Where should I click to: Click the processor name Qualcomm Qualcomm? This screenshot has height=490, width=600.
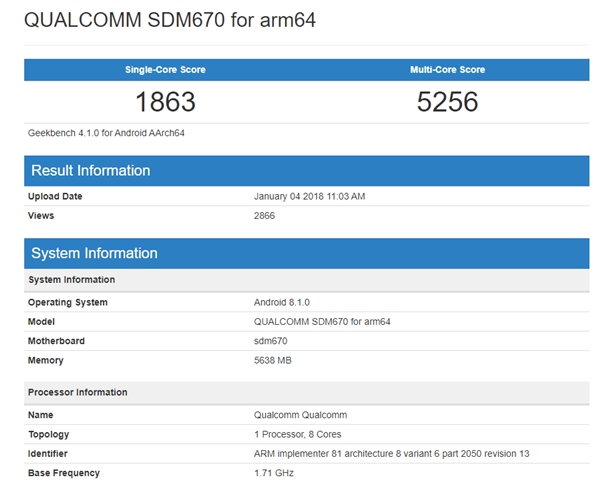click(302, 415)
